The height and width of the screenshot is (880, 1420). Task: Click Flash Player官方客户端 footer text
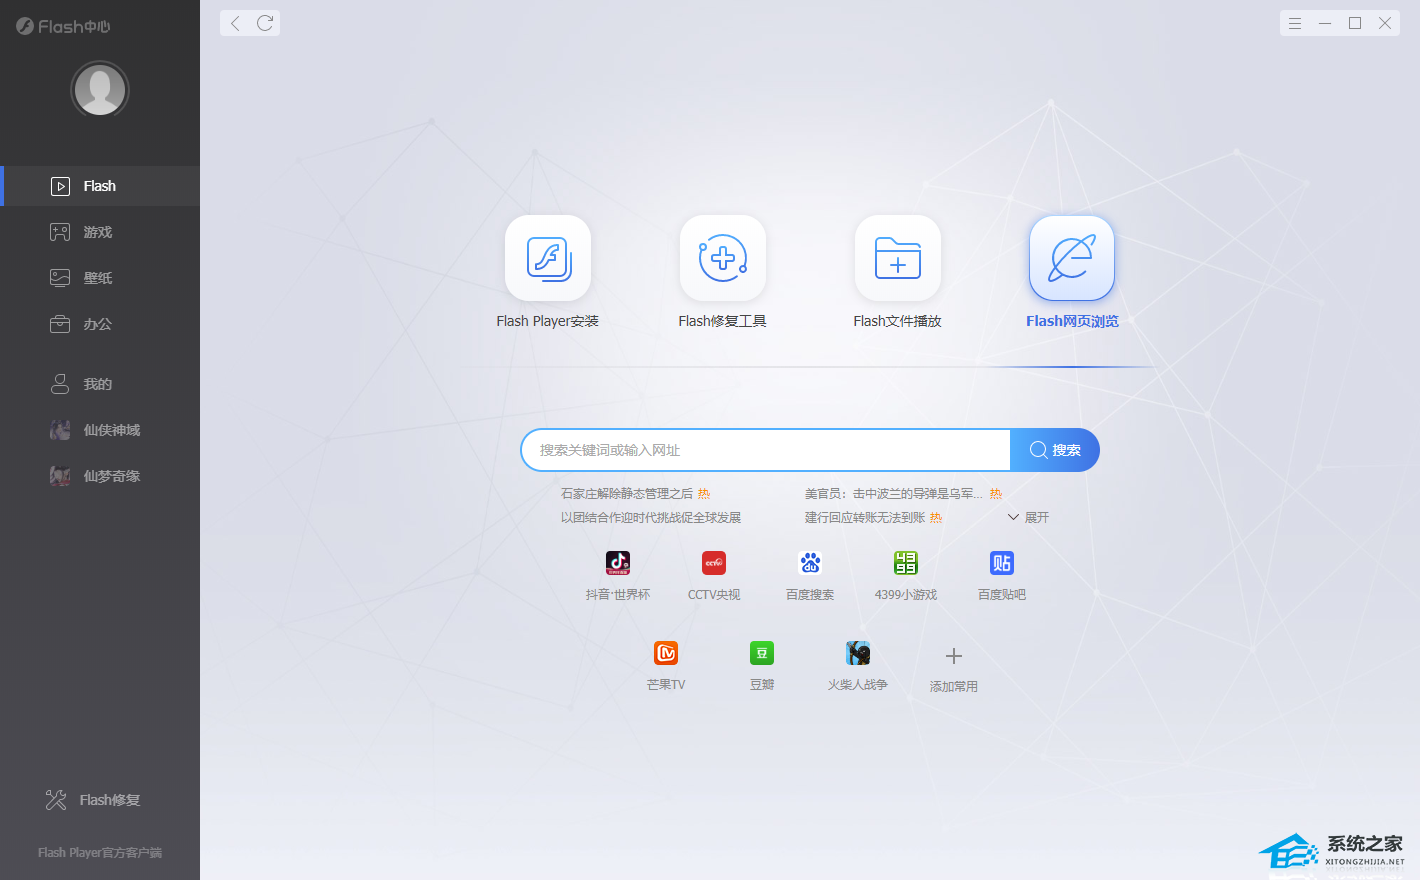100,853
